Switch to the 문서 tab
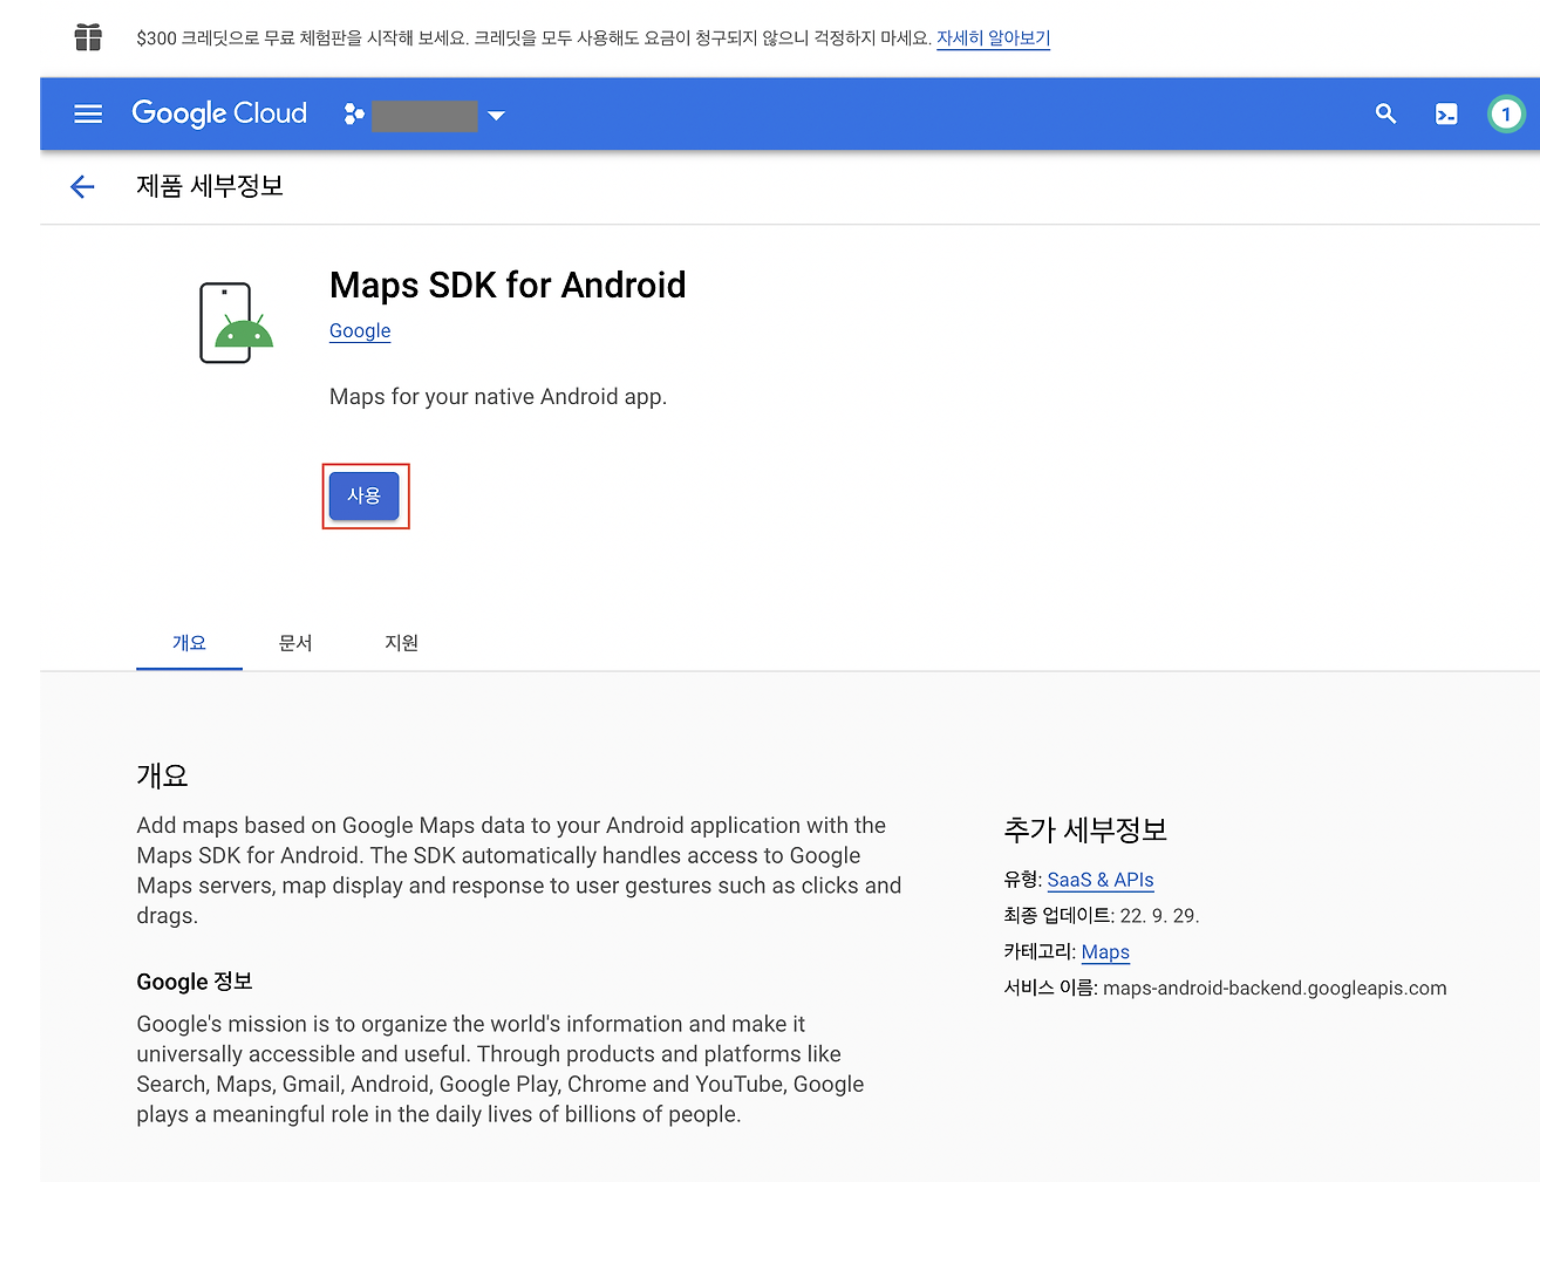1552x1286 pixels. (x=295, y=643)
